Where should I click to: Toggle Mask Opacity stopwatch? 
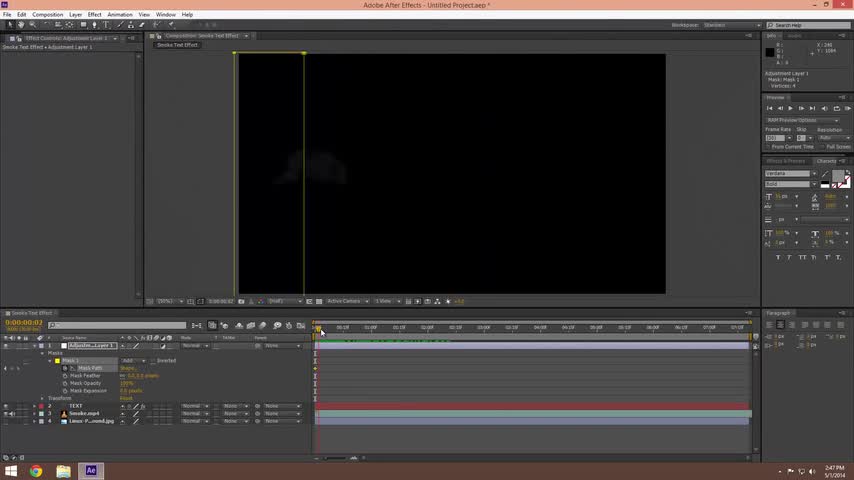65,384
